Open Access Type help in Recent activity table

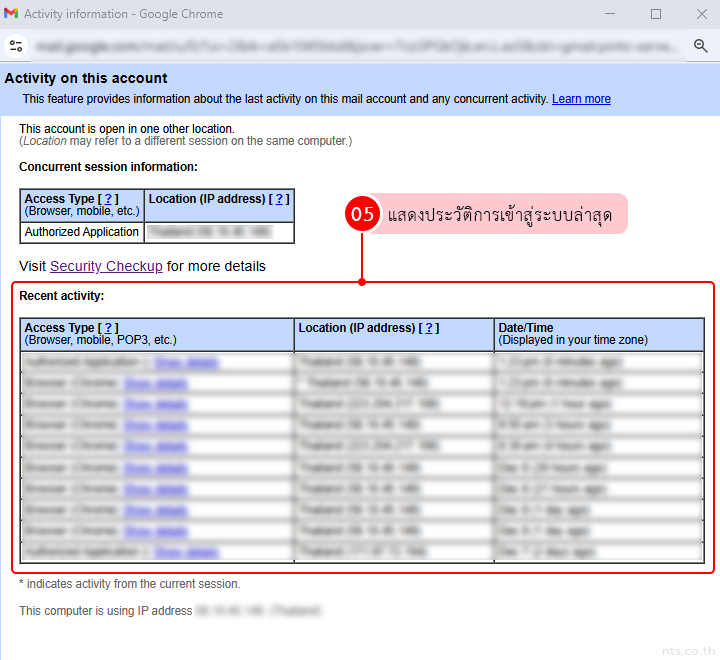click(x=108, y=327)
